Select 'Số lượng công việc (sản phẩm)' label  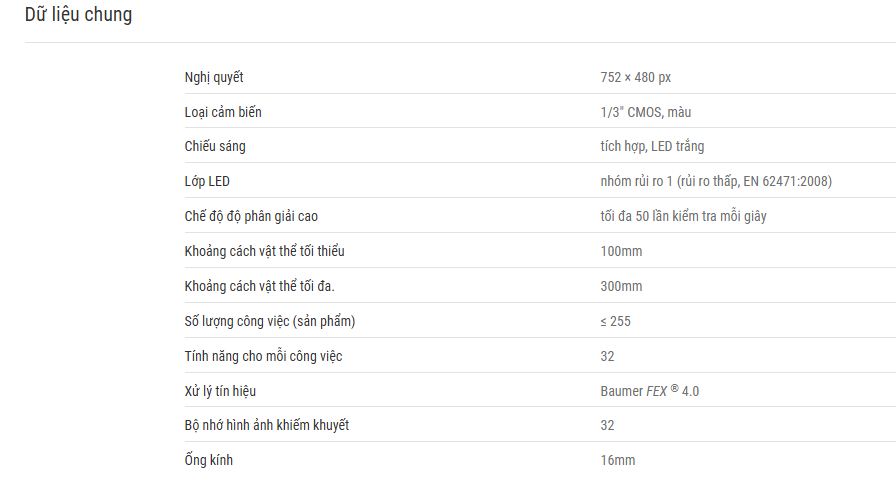pos(270,321)
